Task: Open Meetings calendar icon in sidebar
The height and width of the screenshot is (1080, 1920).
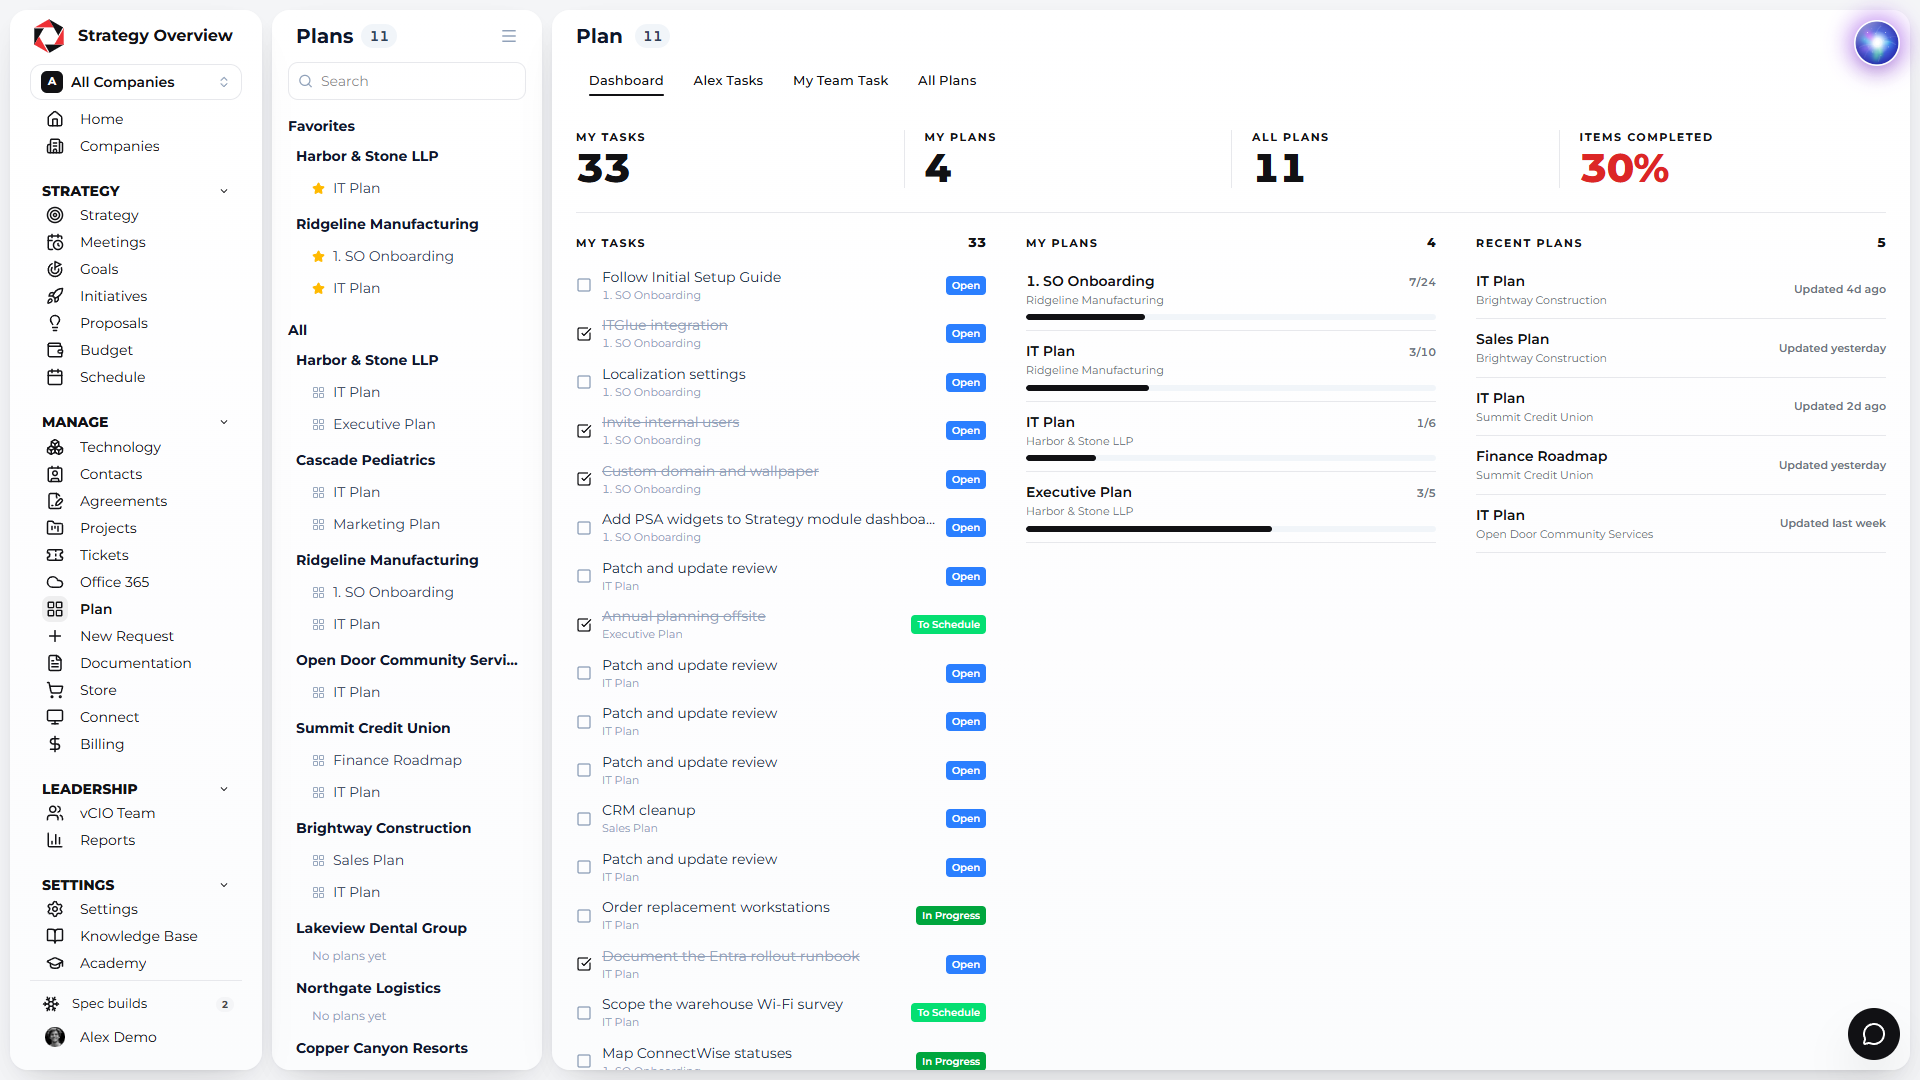Action: (x=55, y=242)
